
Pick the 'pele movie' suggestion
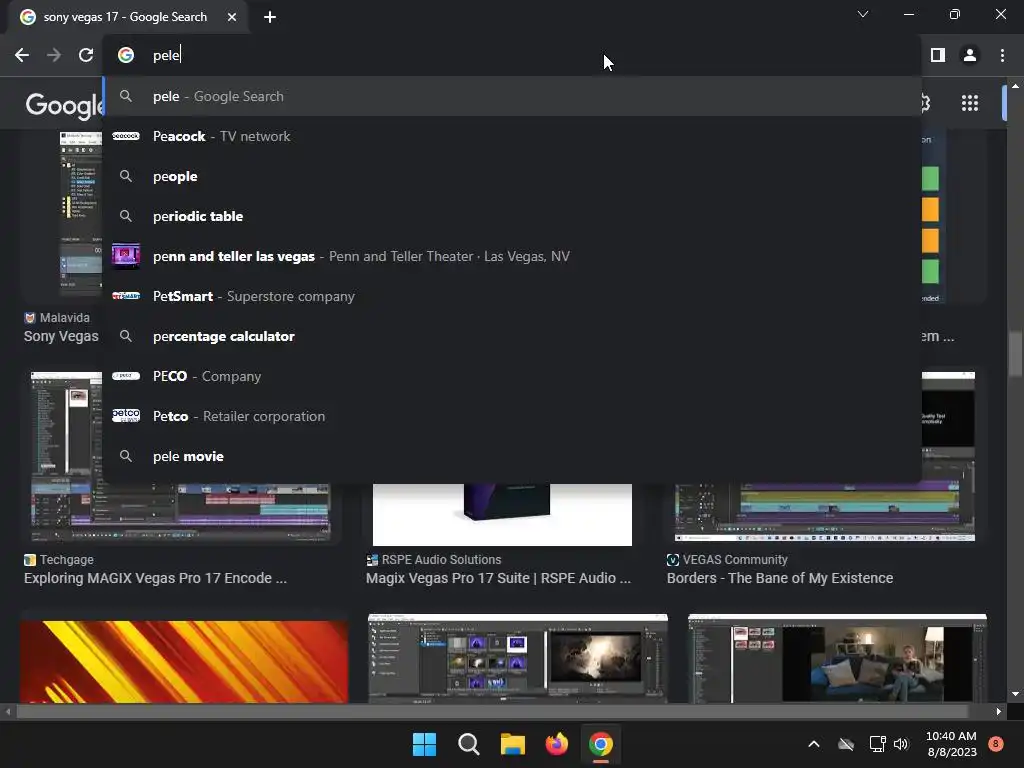coord(512,456)
